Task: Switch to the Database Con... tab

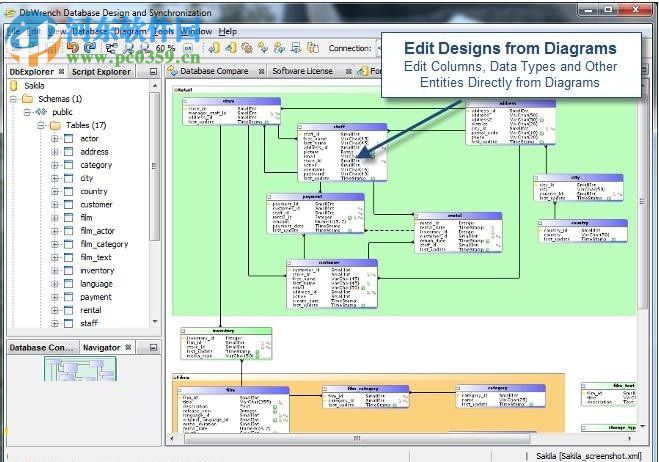Action: click(x=40, y=347)
